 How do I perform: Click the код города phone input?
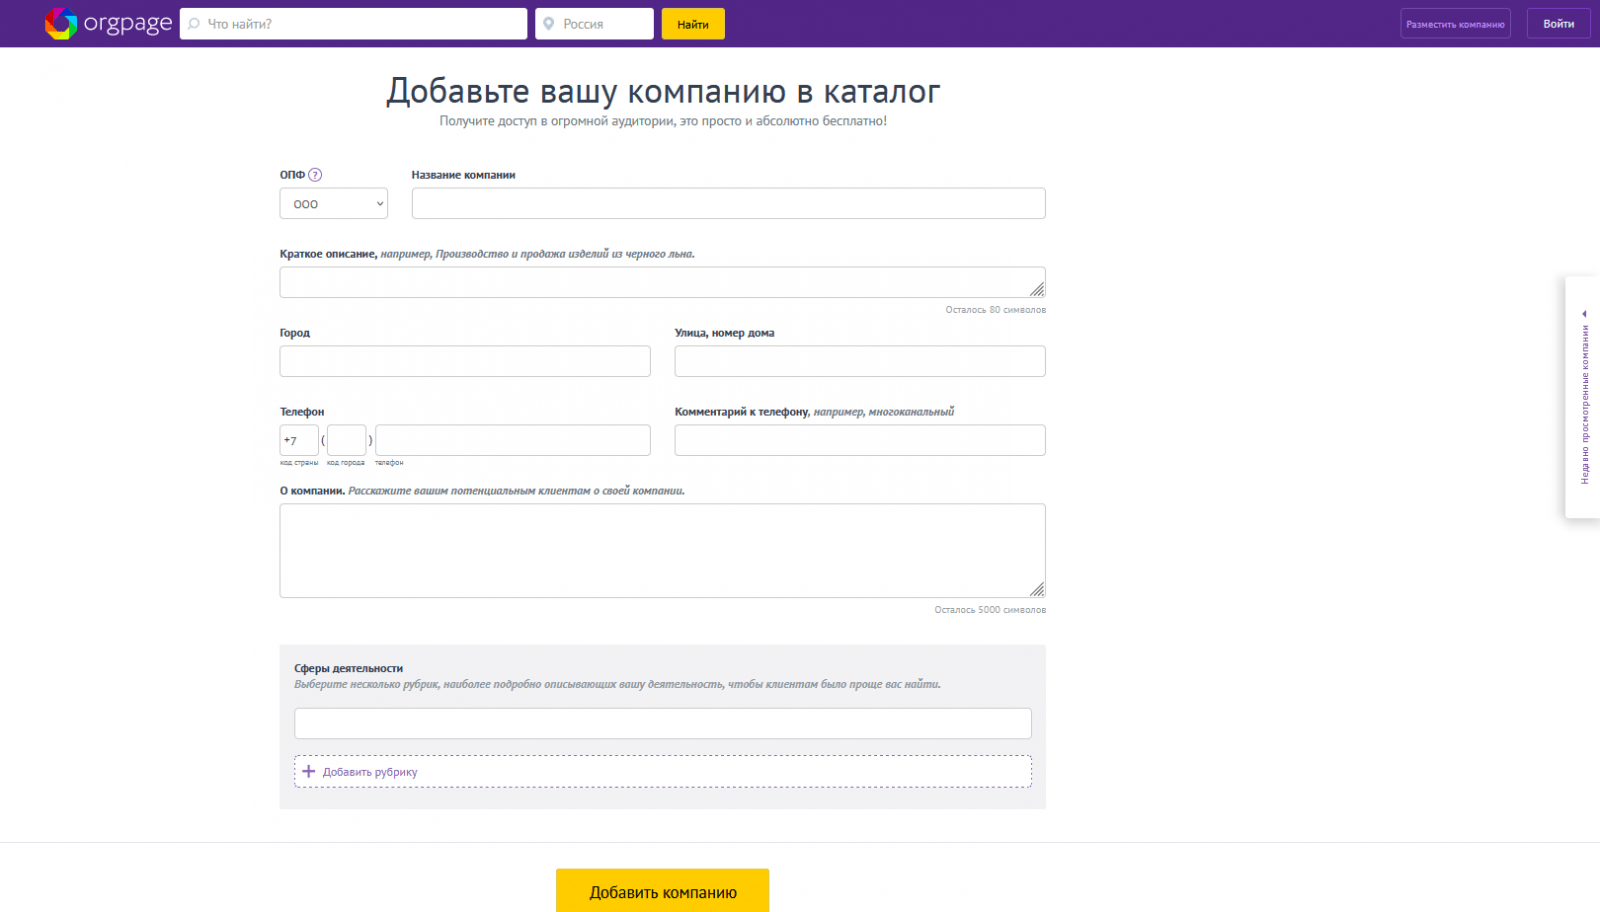point(346,439)
